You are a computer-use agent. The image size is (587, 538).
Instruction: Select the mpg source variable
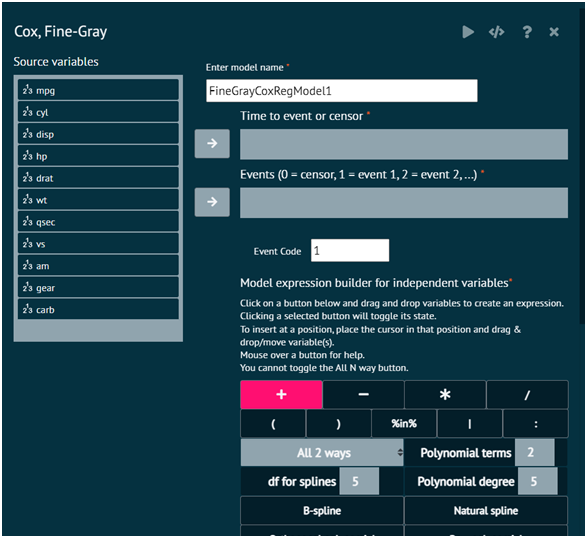pyautogui.click(x=98, y=90)
